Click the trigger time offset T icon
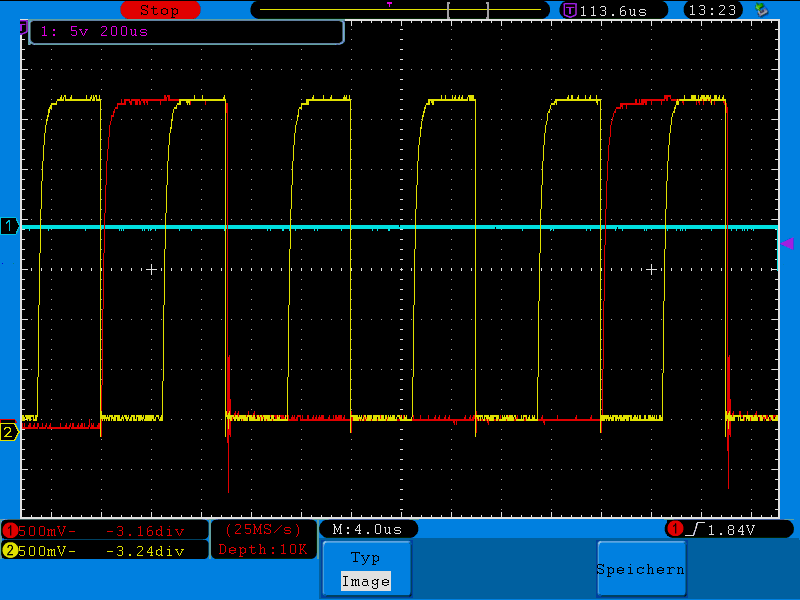 coord(570,10)
